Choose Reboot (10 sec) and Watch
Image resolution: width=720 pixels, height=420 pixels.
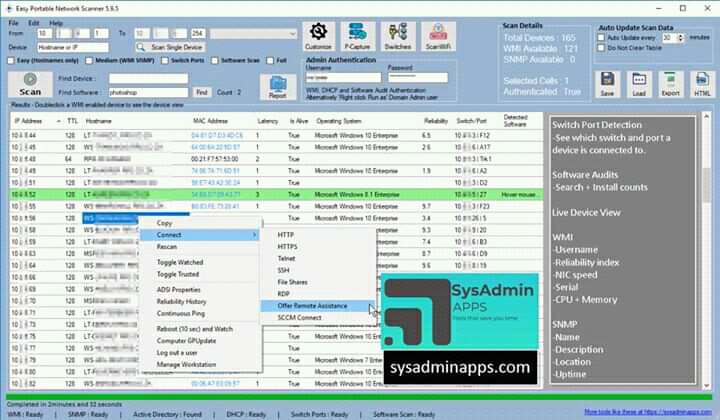[x=200, y=329]
